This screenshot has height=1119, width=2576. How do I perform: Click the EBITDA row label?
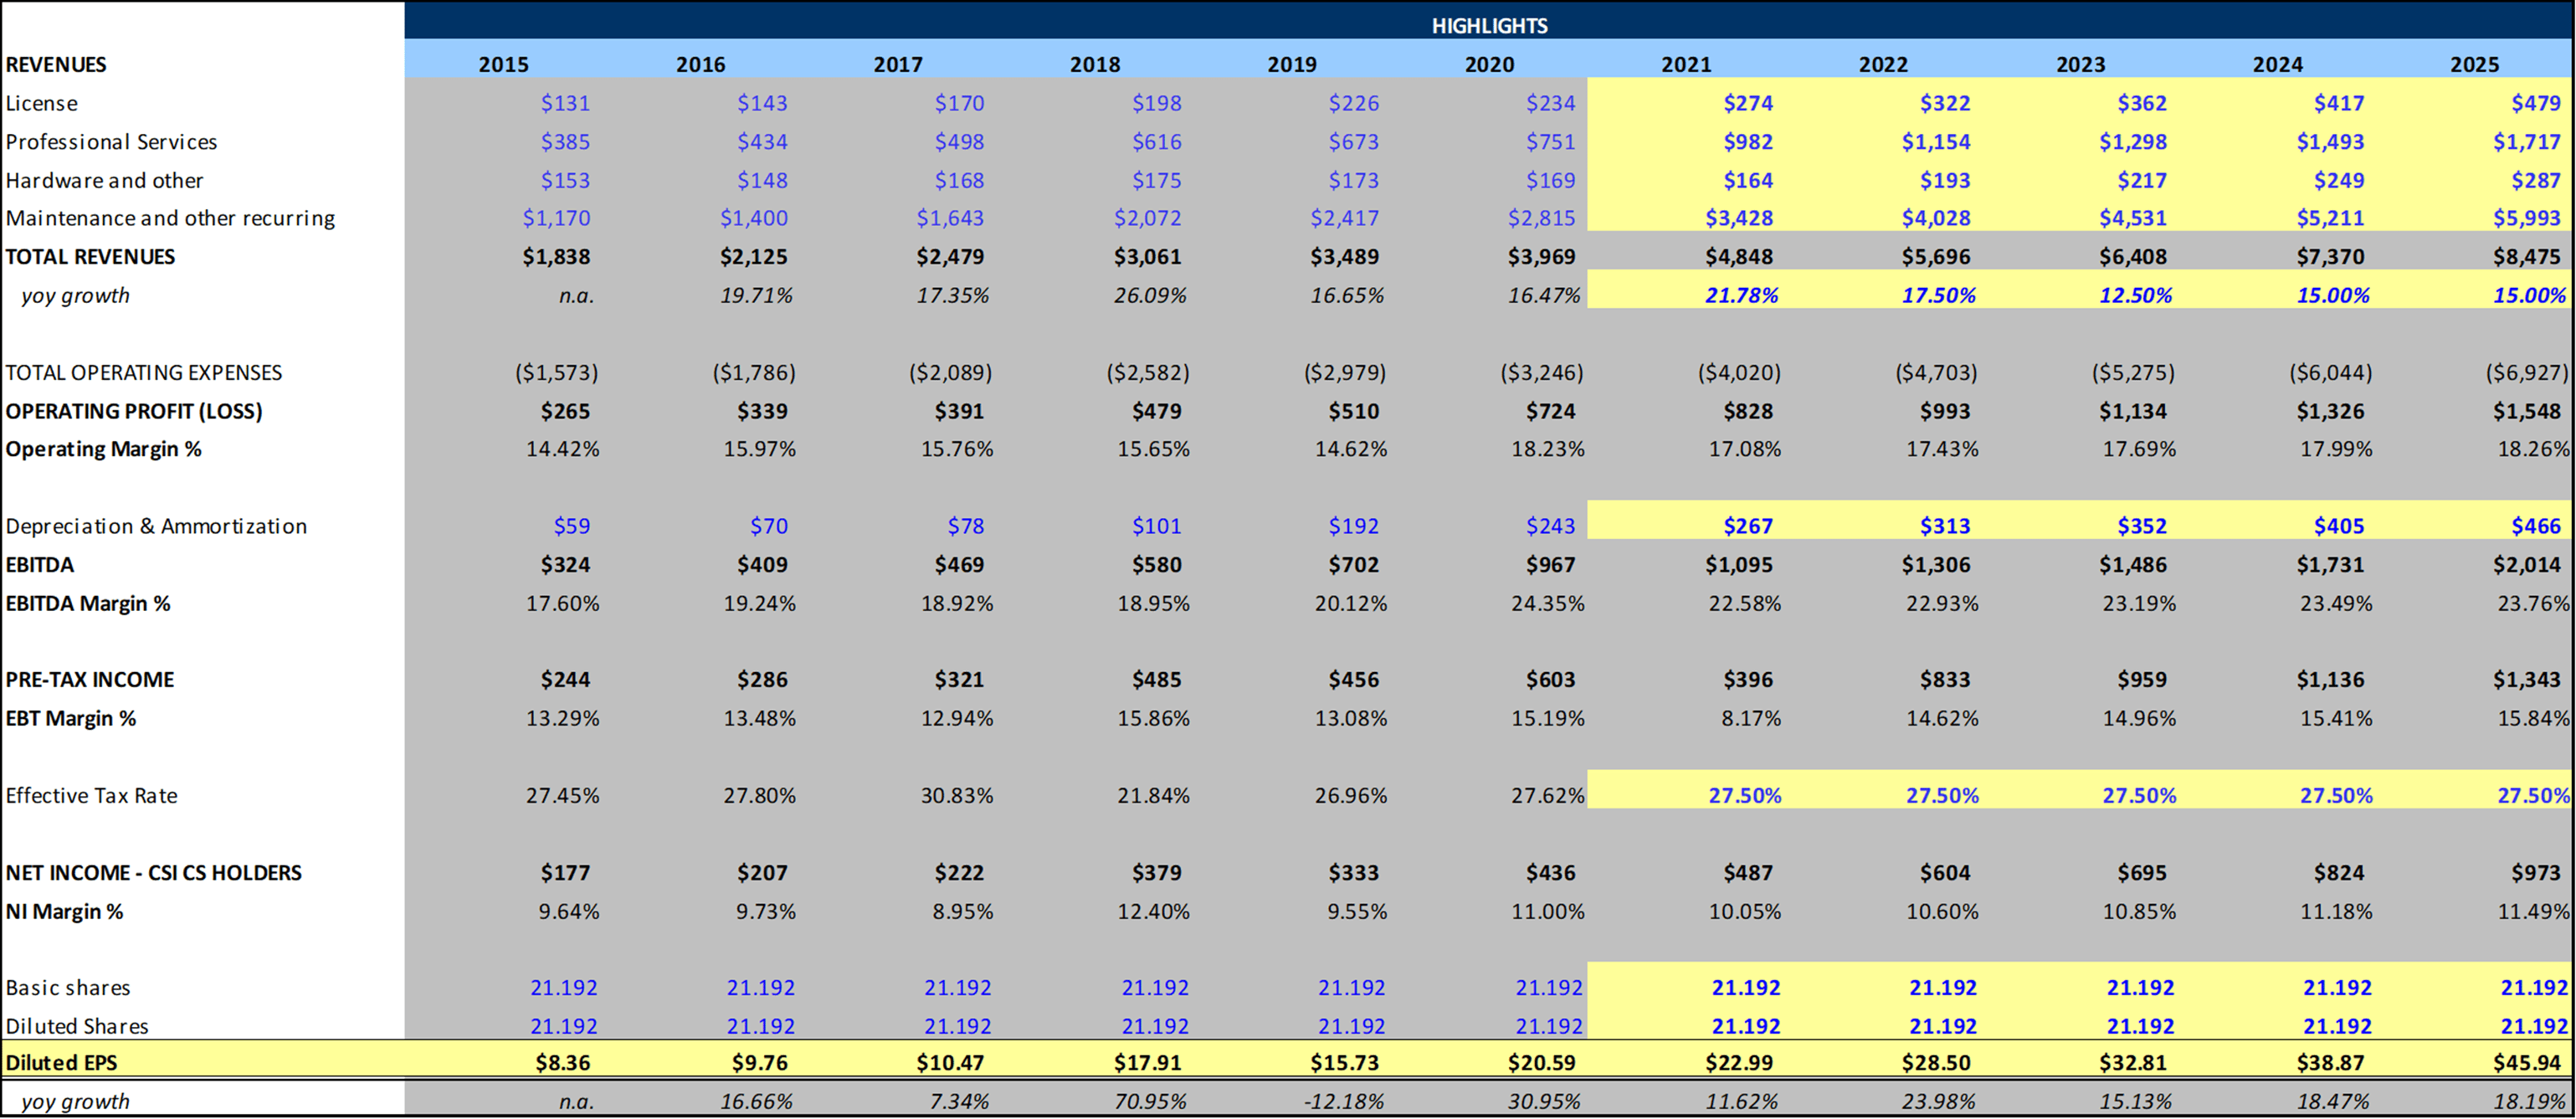40,565
